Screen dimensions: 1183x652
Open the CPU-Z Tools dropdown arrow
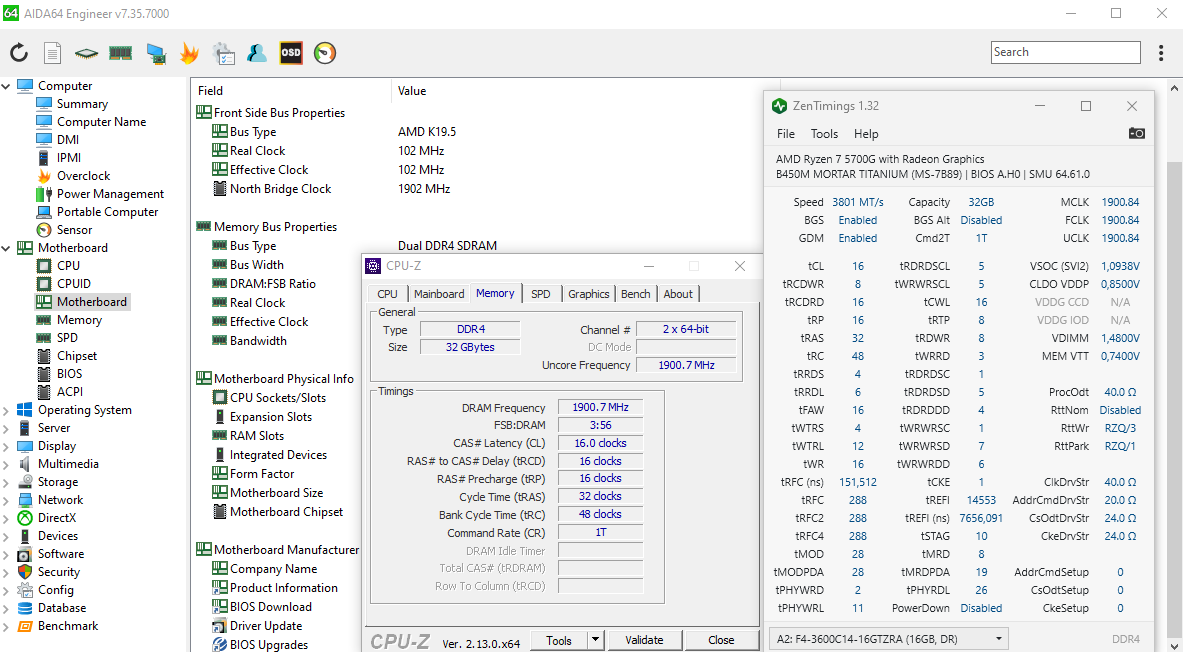click(x=596, y=640)
